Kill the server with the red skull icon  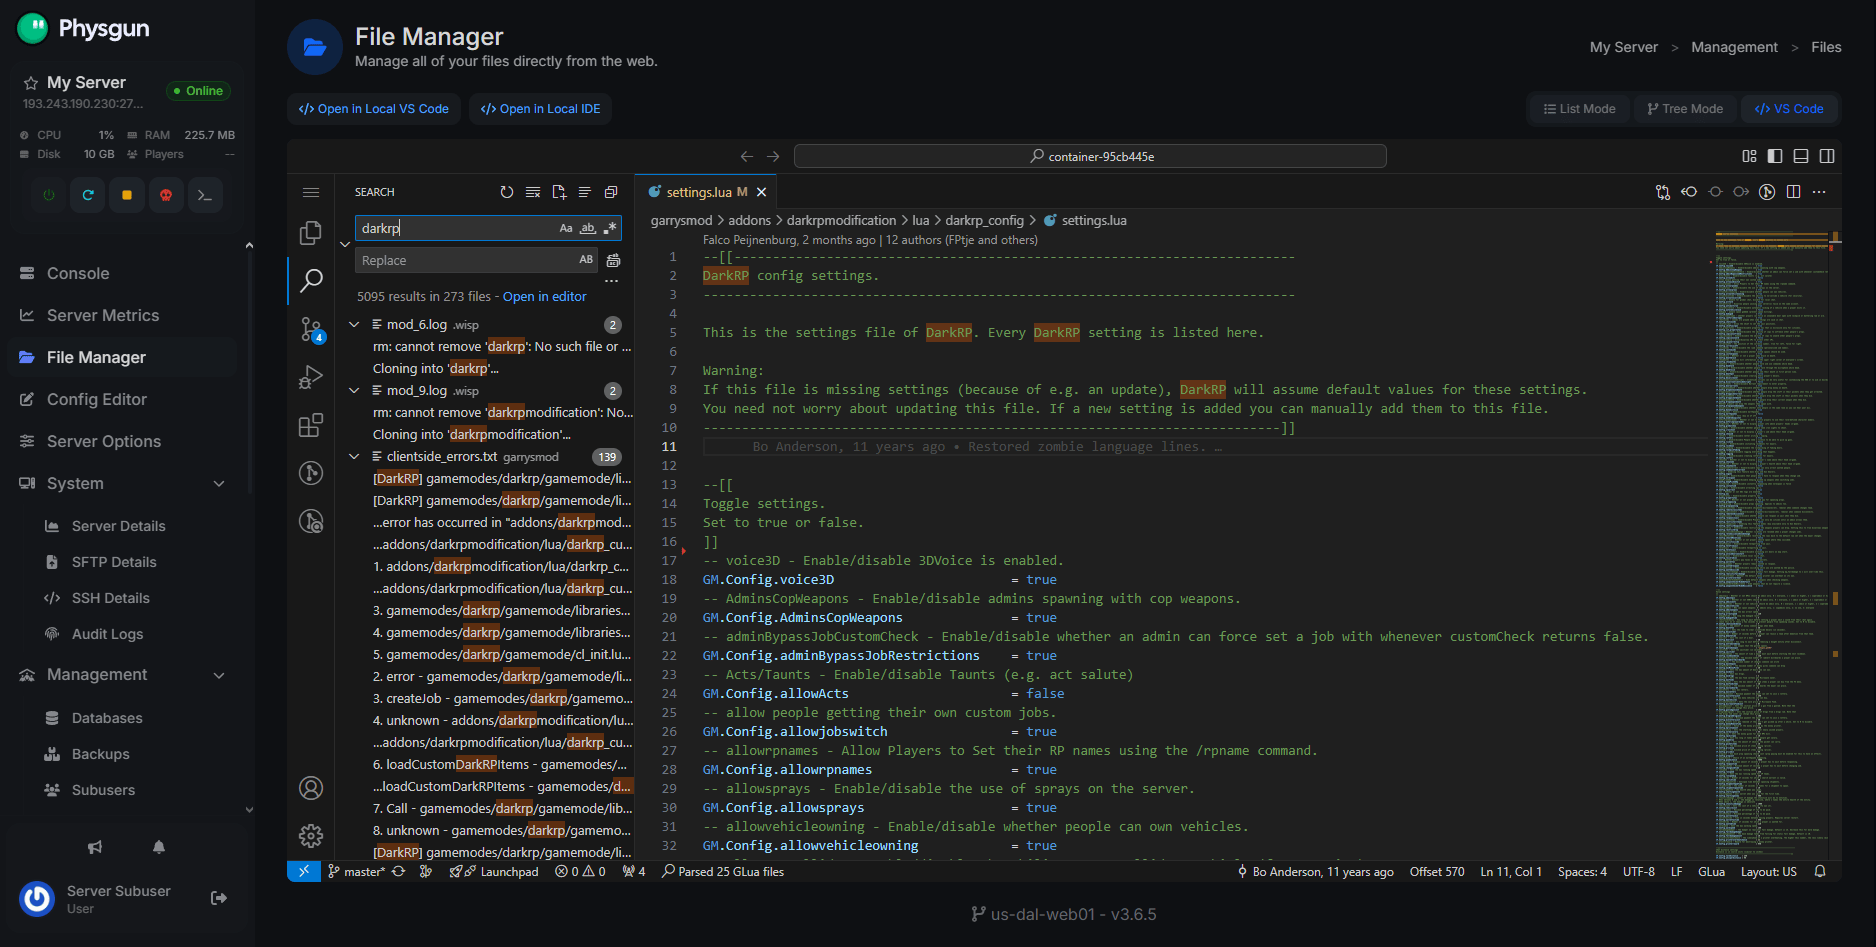pos(166,195)
